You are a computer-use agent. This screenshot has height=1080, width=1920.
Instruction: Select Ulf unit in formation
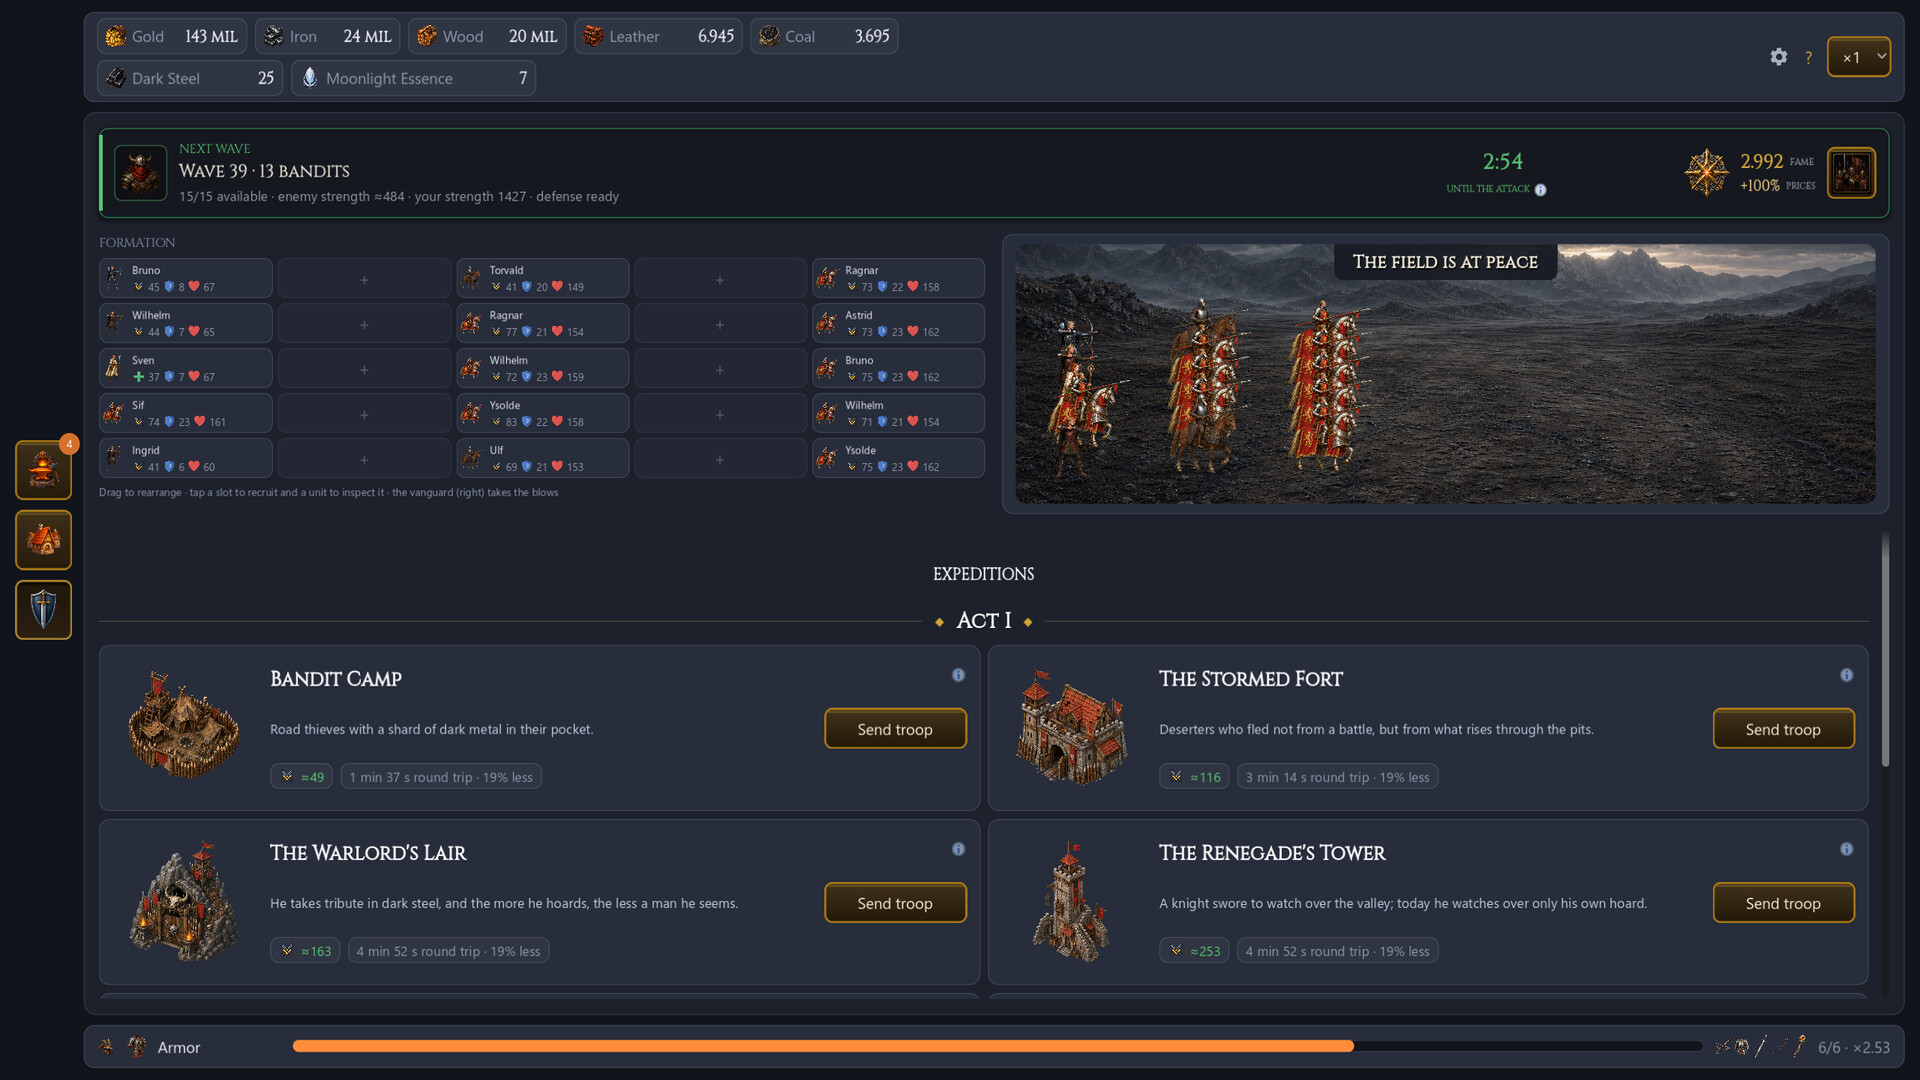(x=543, y=458)
